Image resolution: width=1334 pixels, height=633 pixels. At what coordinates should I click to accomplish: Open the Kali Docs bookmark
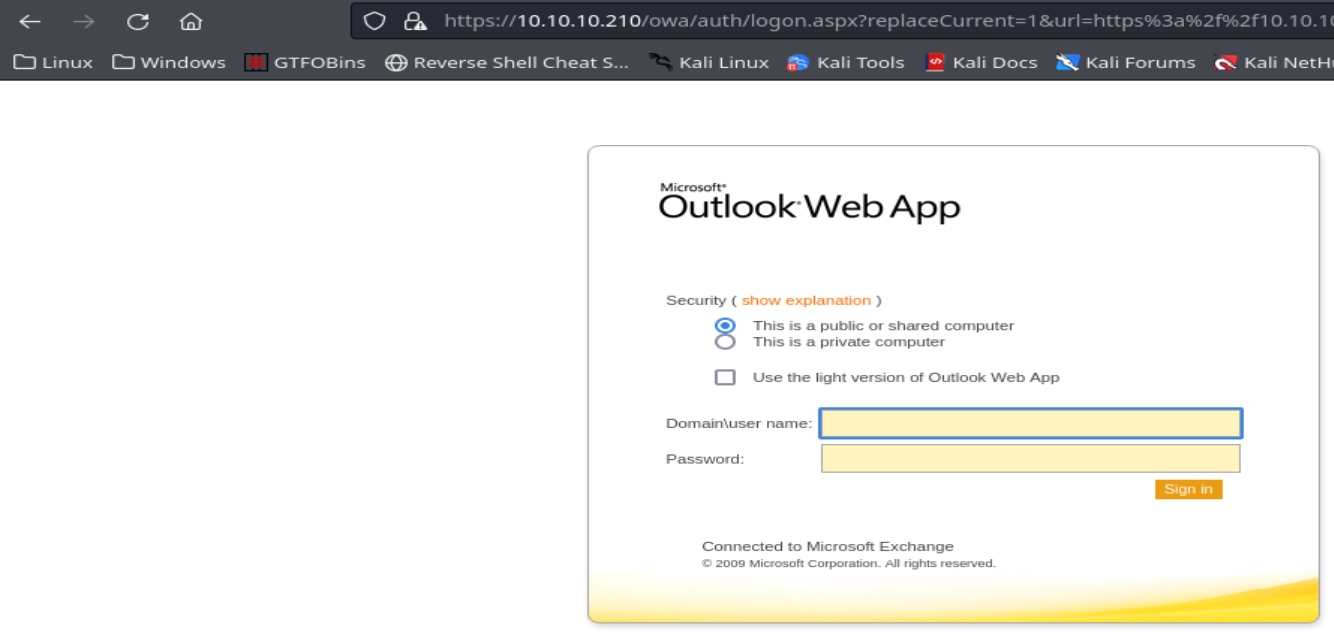pos(981,62)
